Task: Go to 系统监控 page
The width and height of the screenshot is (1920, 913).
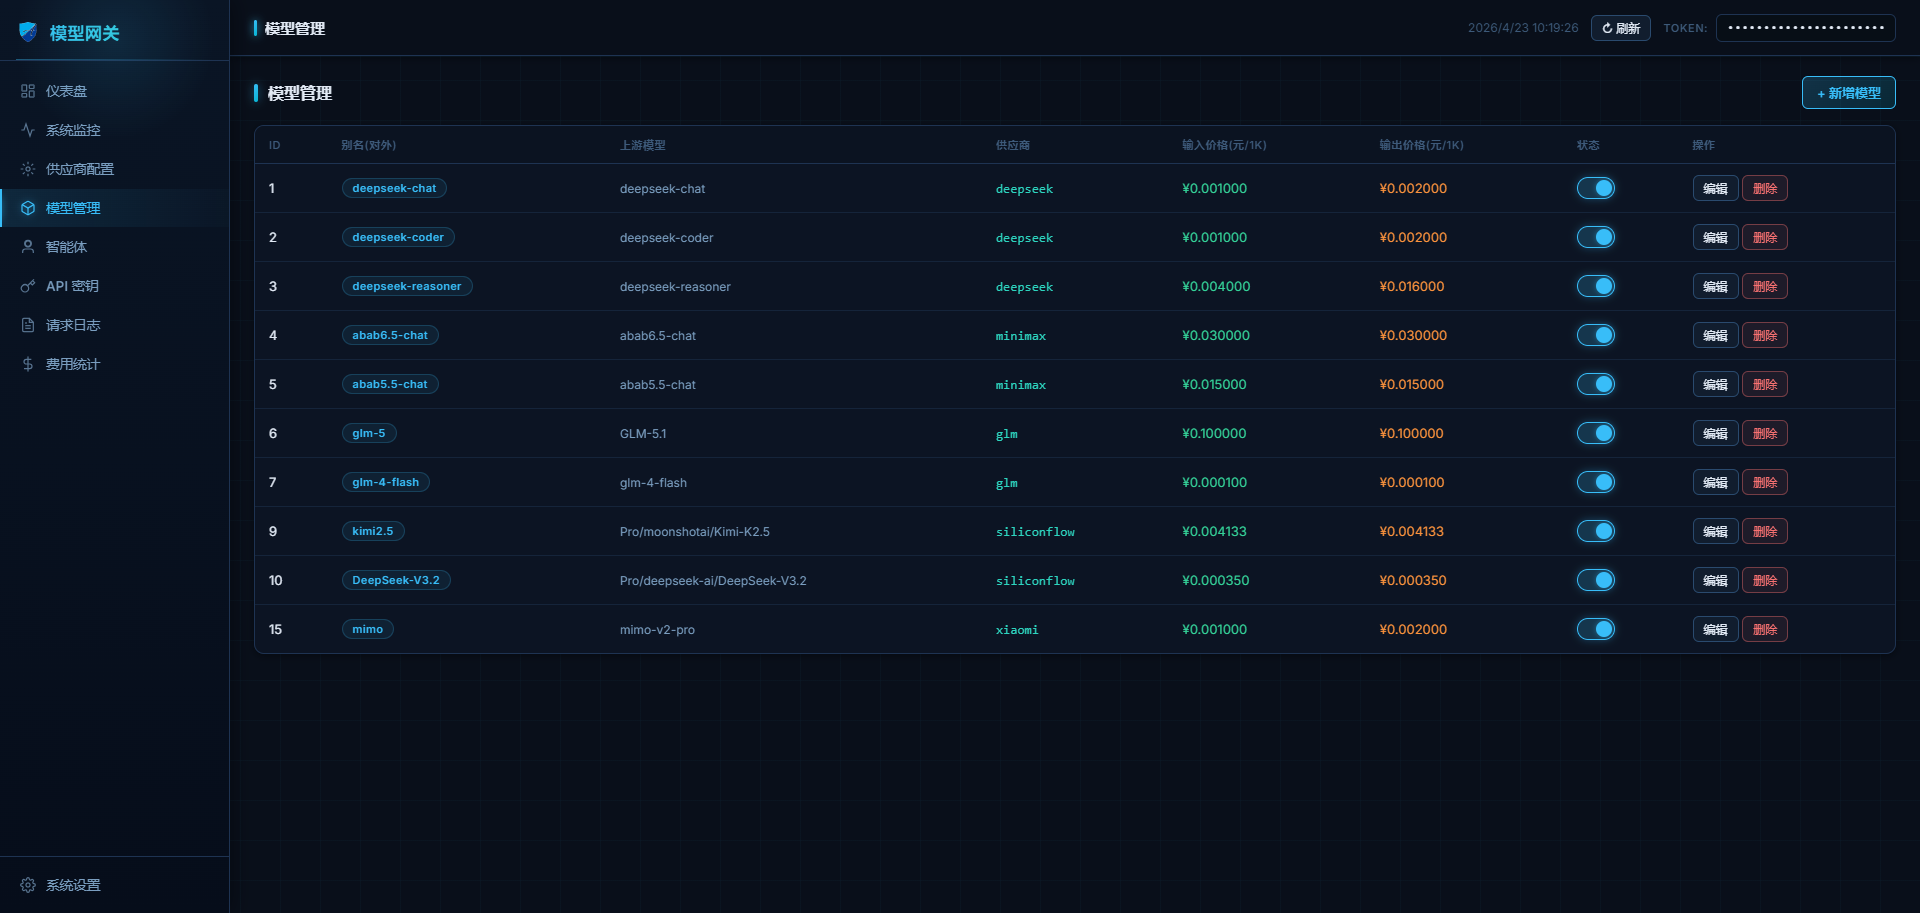Action: point(114,130)
